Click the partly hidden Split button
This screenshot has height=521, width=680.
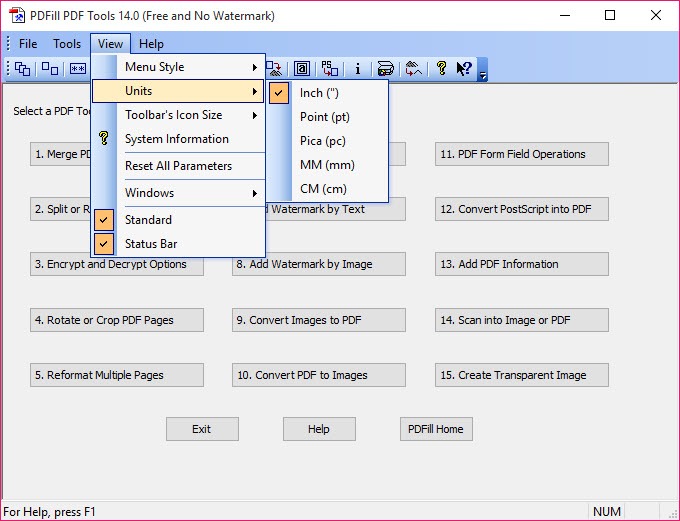[60, 209]
